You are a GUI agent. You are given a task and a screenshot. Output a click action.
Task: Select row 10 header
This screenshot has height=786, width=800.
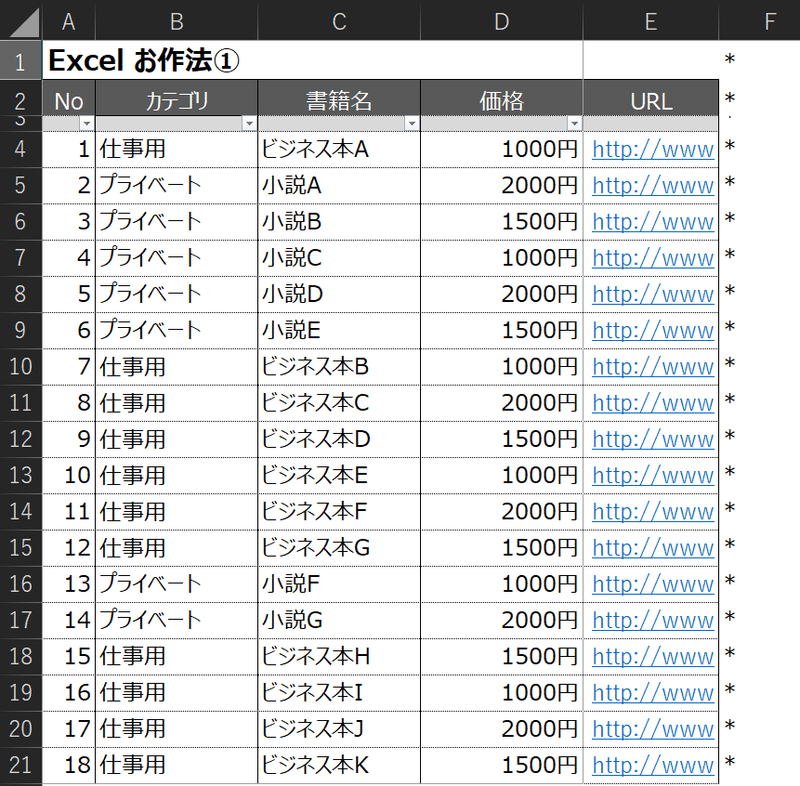pyautogui.click(x=20, y=367)
